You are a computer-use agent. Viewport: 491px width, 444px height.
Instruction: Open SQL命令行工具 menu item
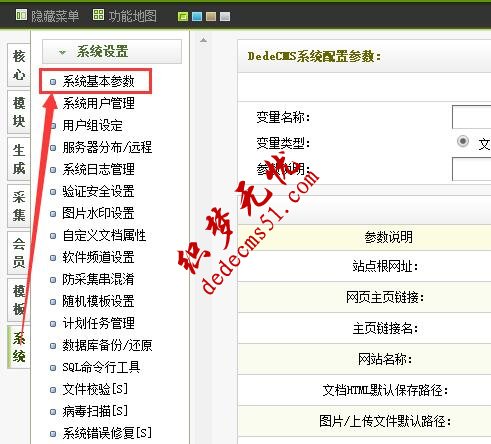click(101, 367)
